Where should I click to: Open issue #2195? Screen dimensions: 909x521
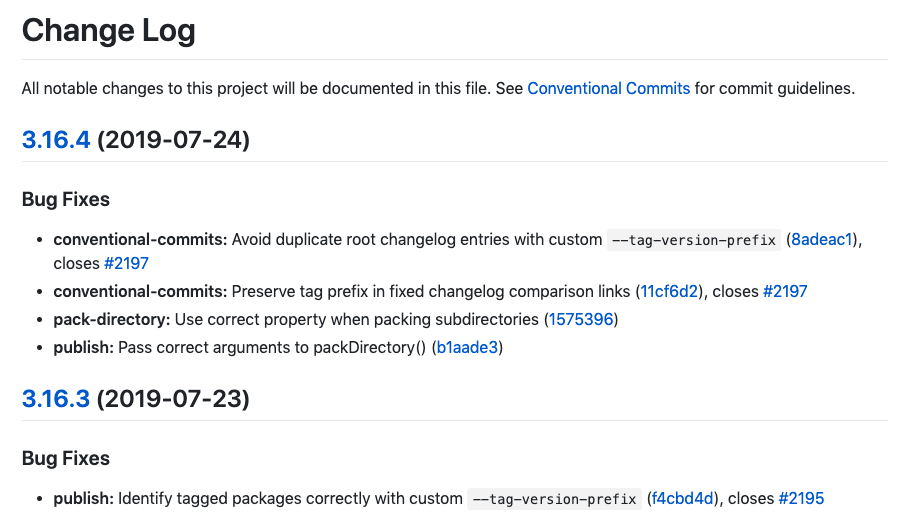[x=801, y=498]
